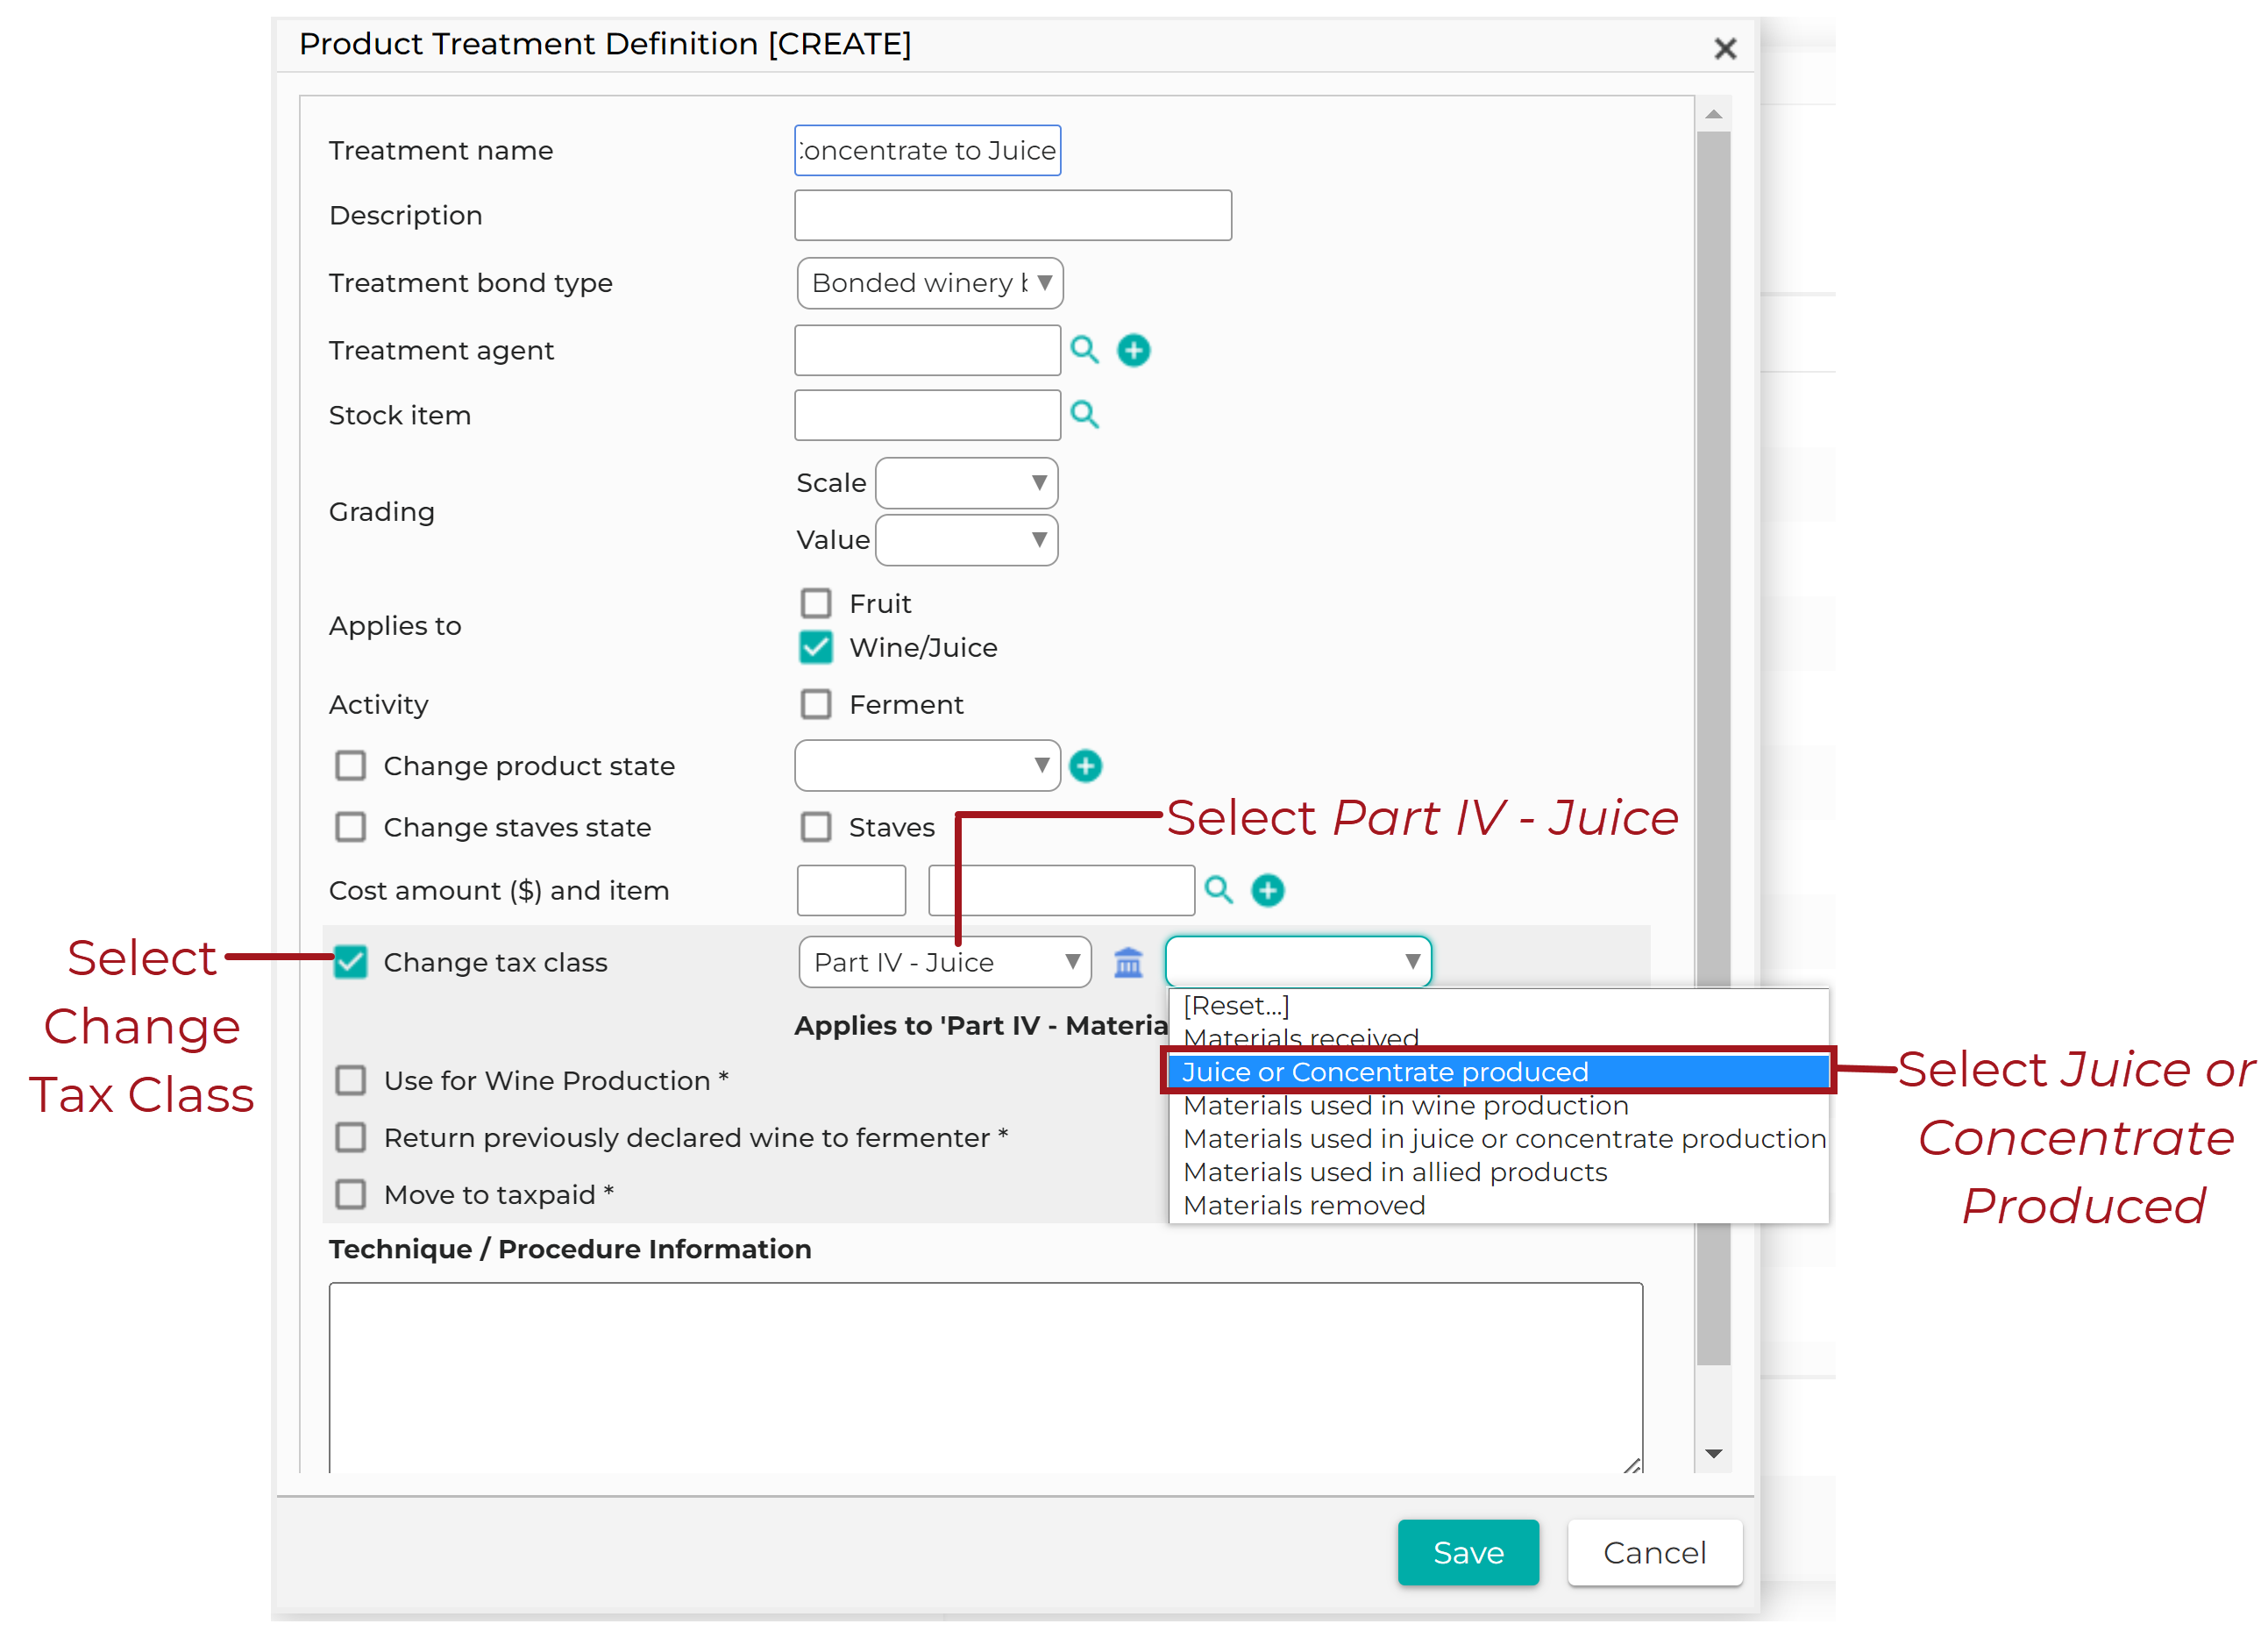Image resolution: width=2268 pixels, height=1631 pixels.
Task: Click the cost item input field
Action: (x=1062, y=890)
